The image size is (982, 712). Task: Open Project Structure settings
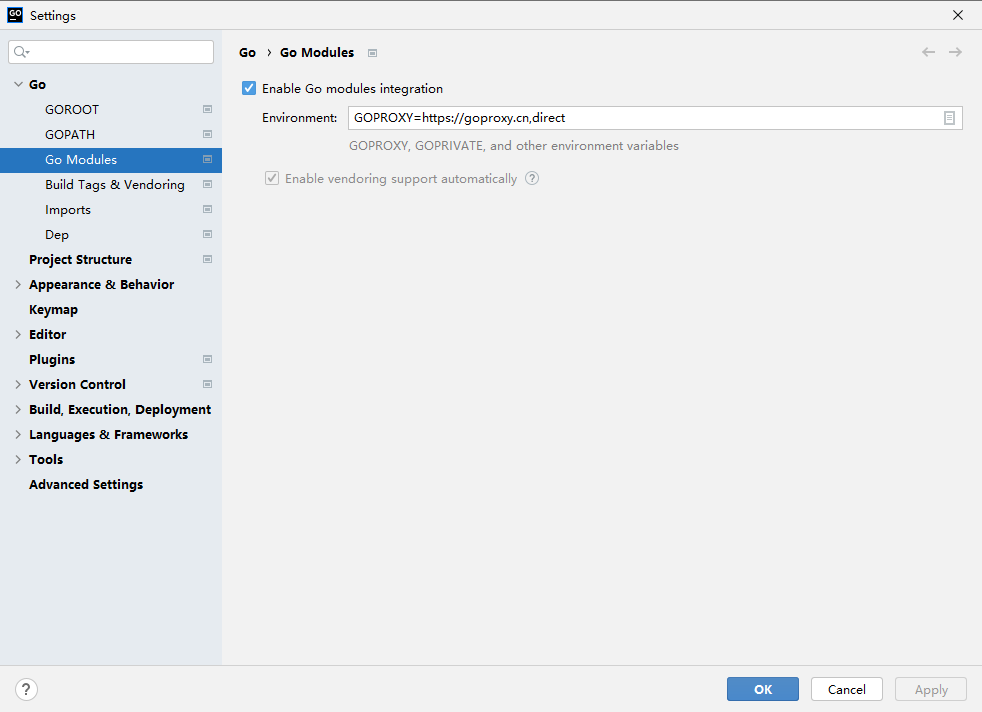pyautogui.click(x=111, y=260)
